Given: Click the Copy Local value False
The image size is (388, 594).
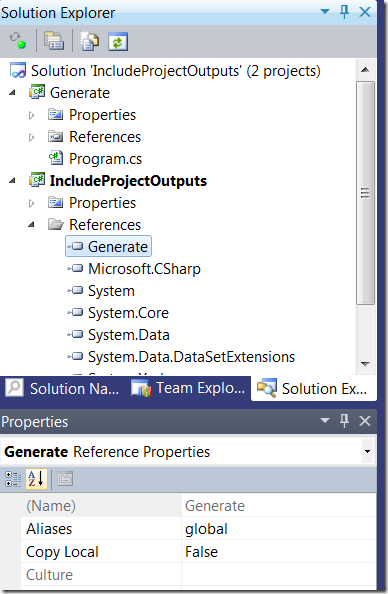Looking at the screenshot, I should pyautogui.click(x=201, y=552).
